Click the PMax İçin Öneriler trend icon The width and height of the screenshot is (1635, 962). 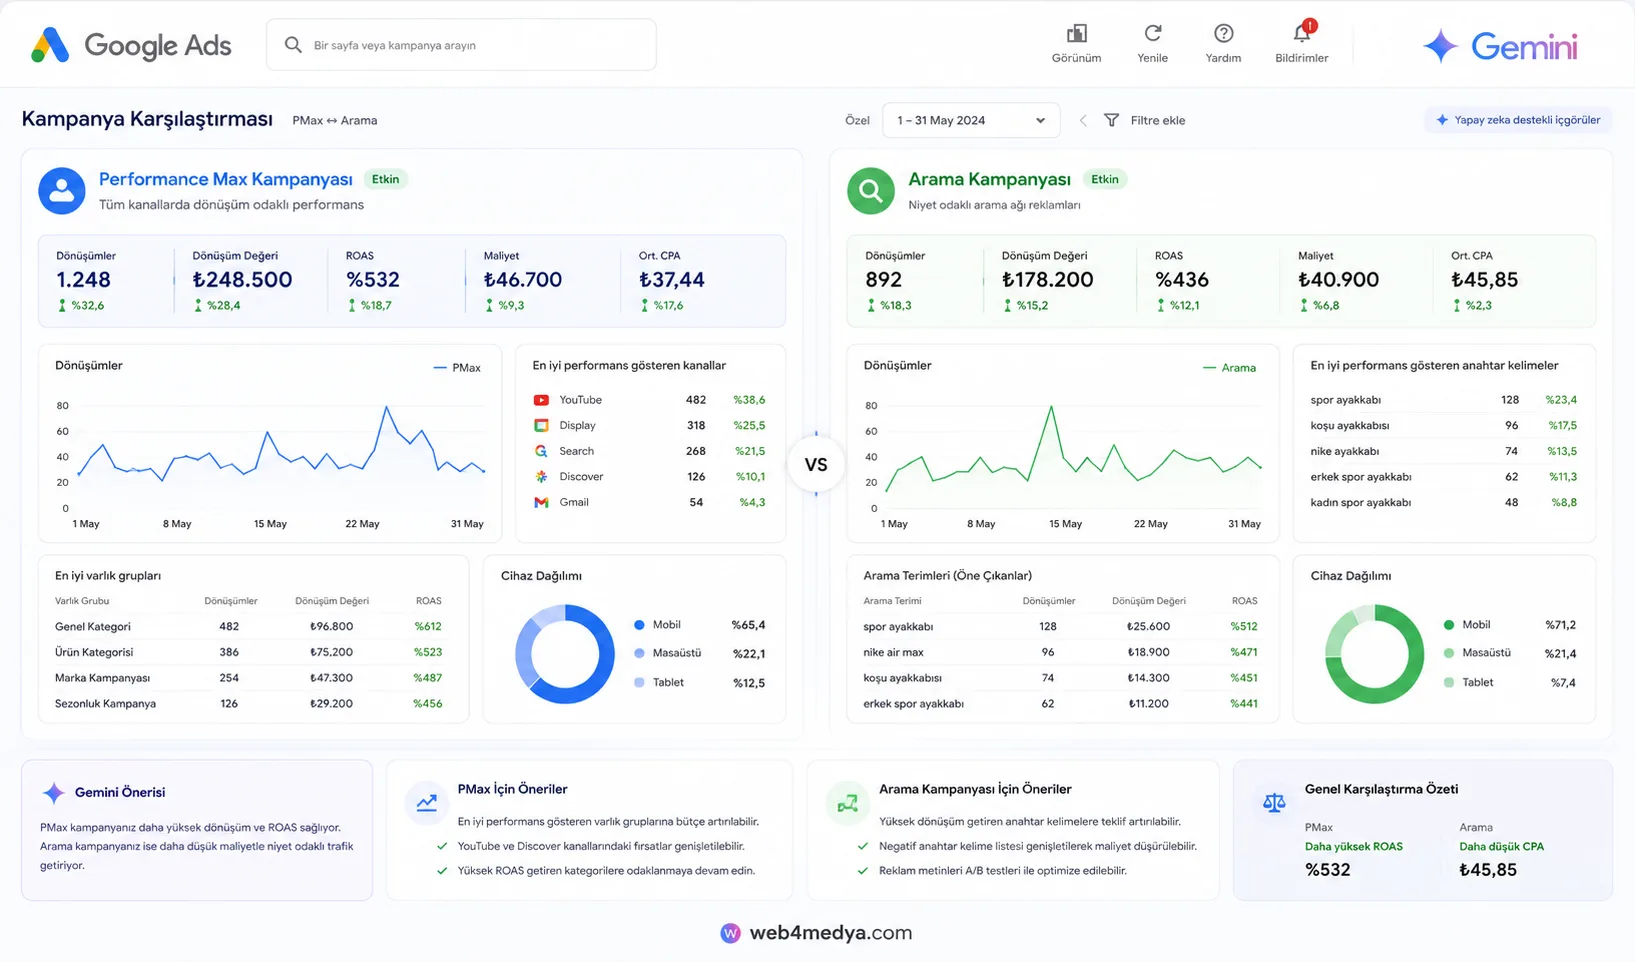click(x=427, y=803)
